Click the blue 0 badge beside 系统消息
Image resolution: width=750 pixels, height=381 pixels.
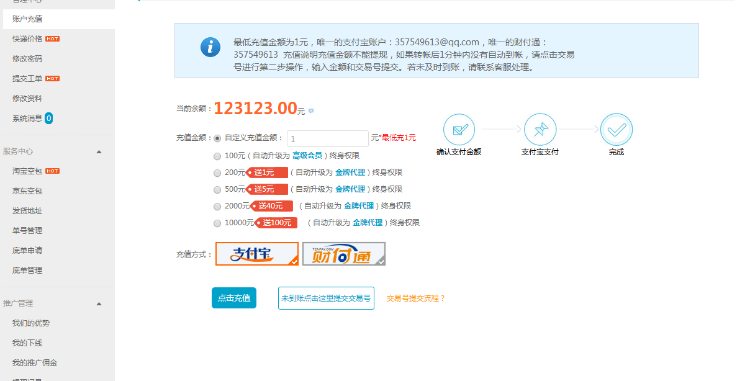(x=49, y=118)
